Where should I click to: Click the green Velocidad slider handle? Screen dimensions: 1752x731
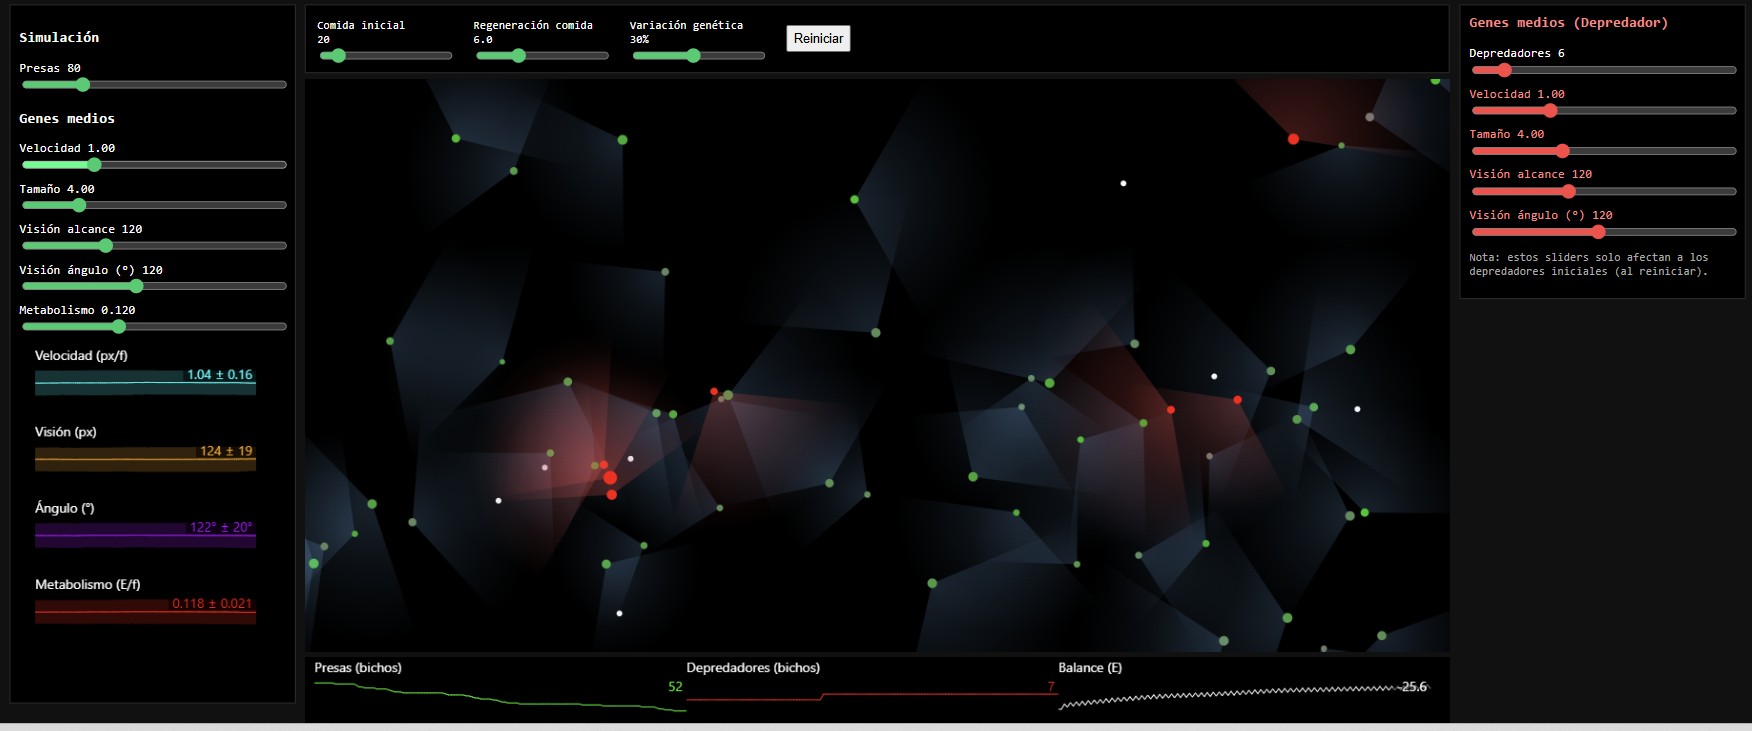pos(94,165)
